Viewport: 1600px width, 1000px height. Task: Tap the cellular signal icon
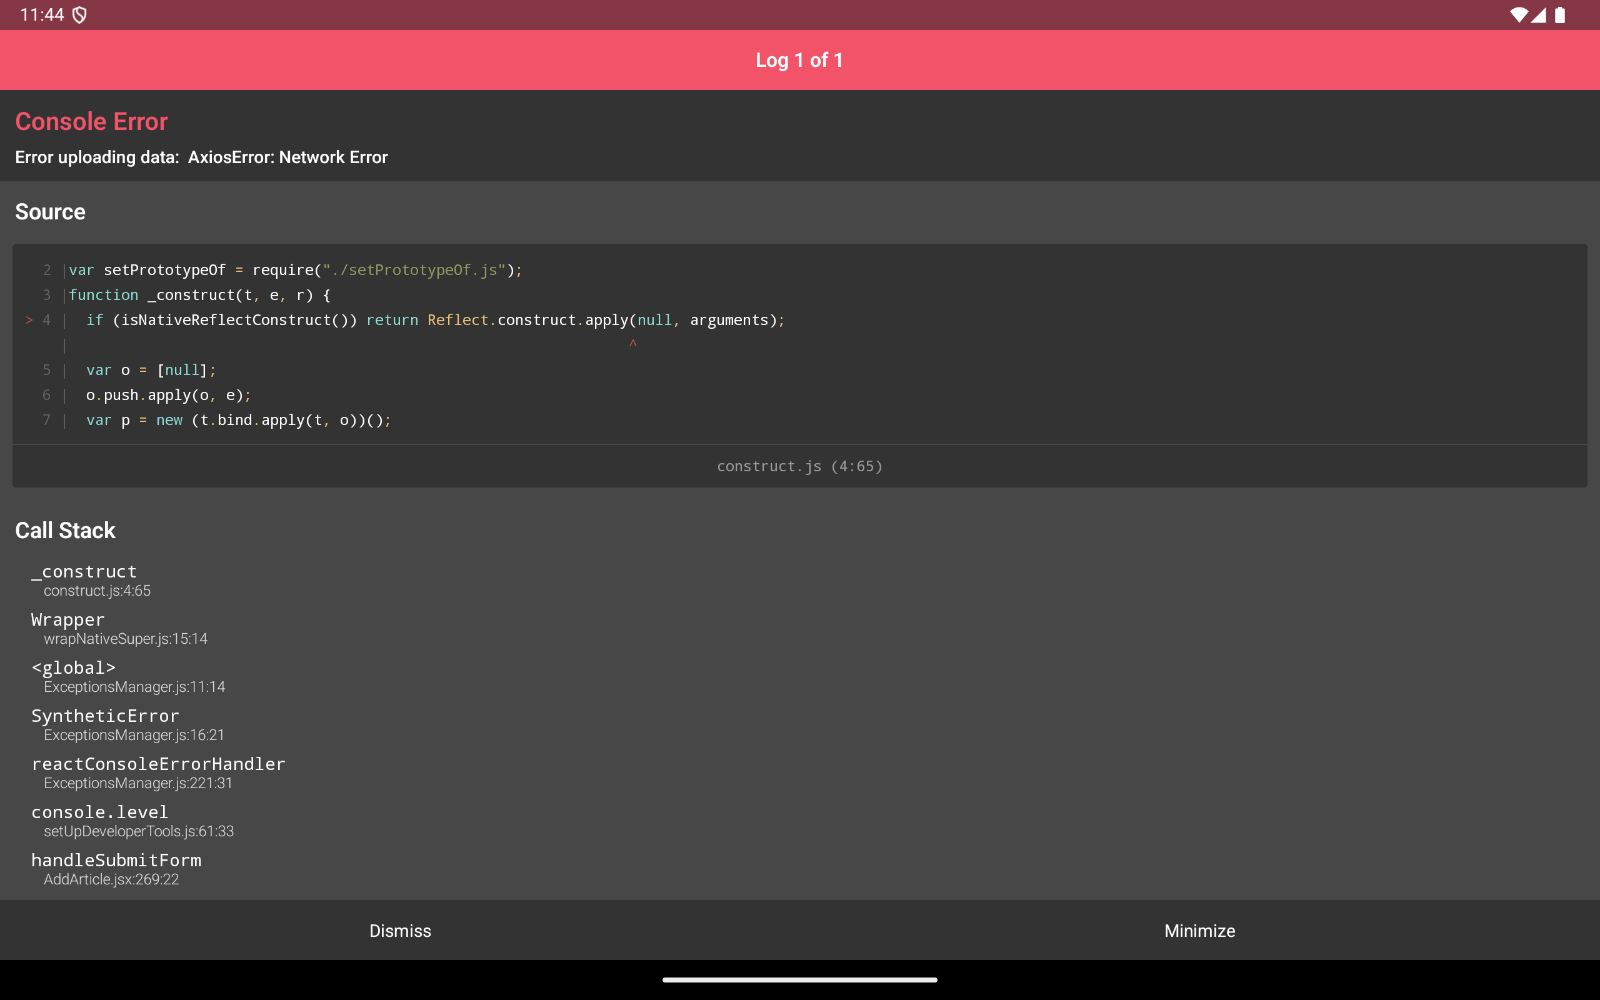coord(1539,15)
